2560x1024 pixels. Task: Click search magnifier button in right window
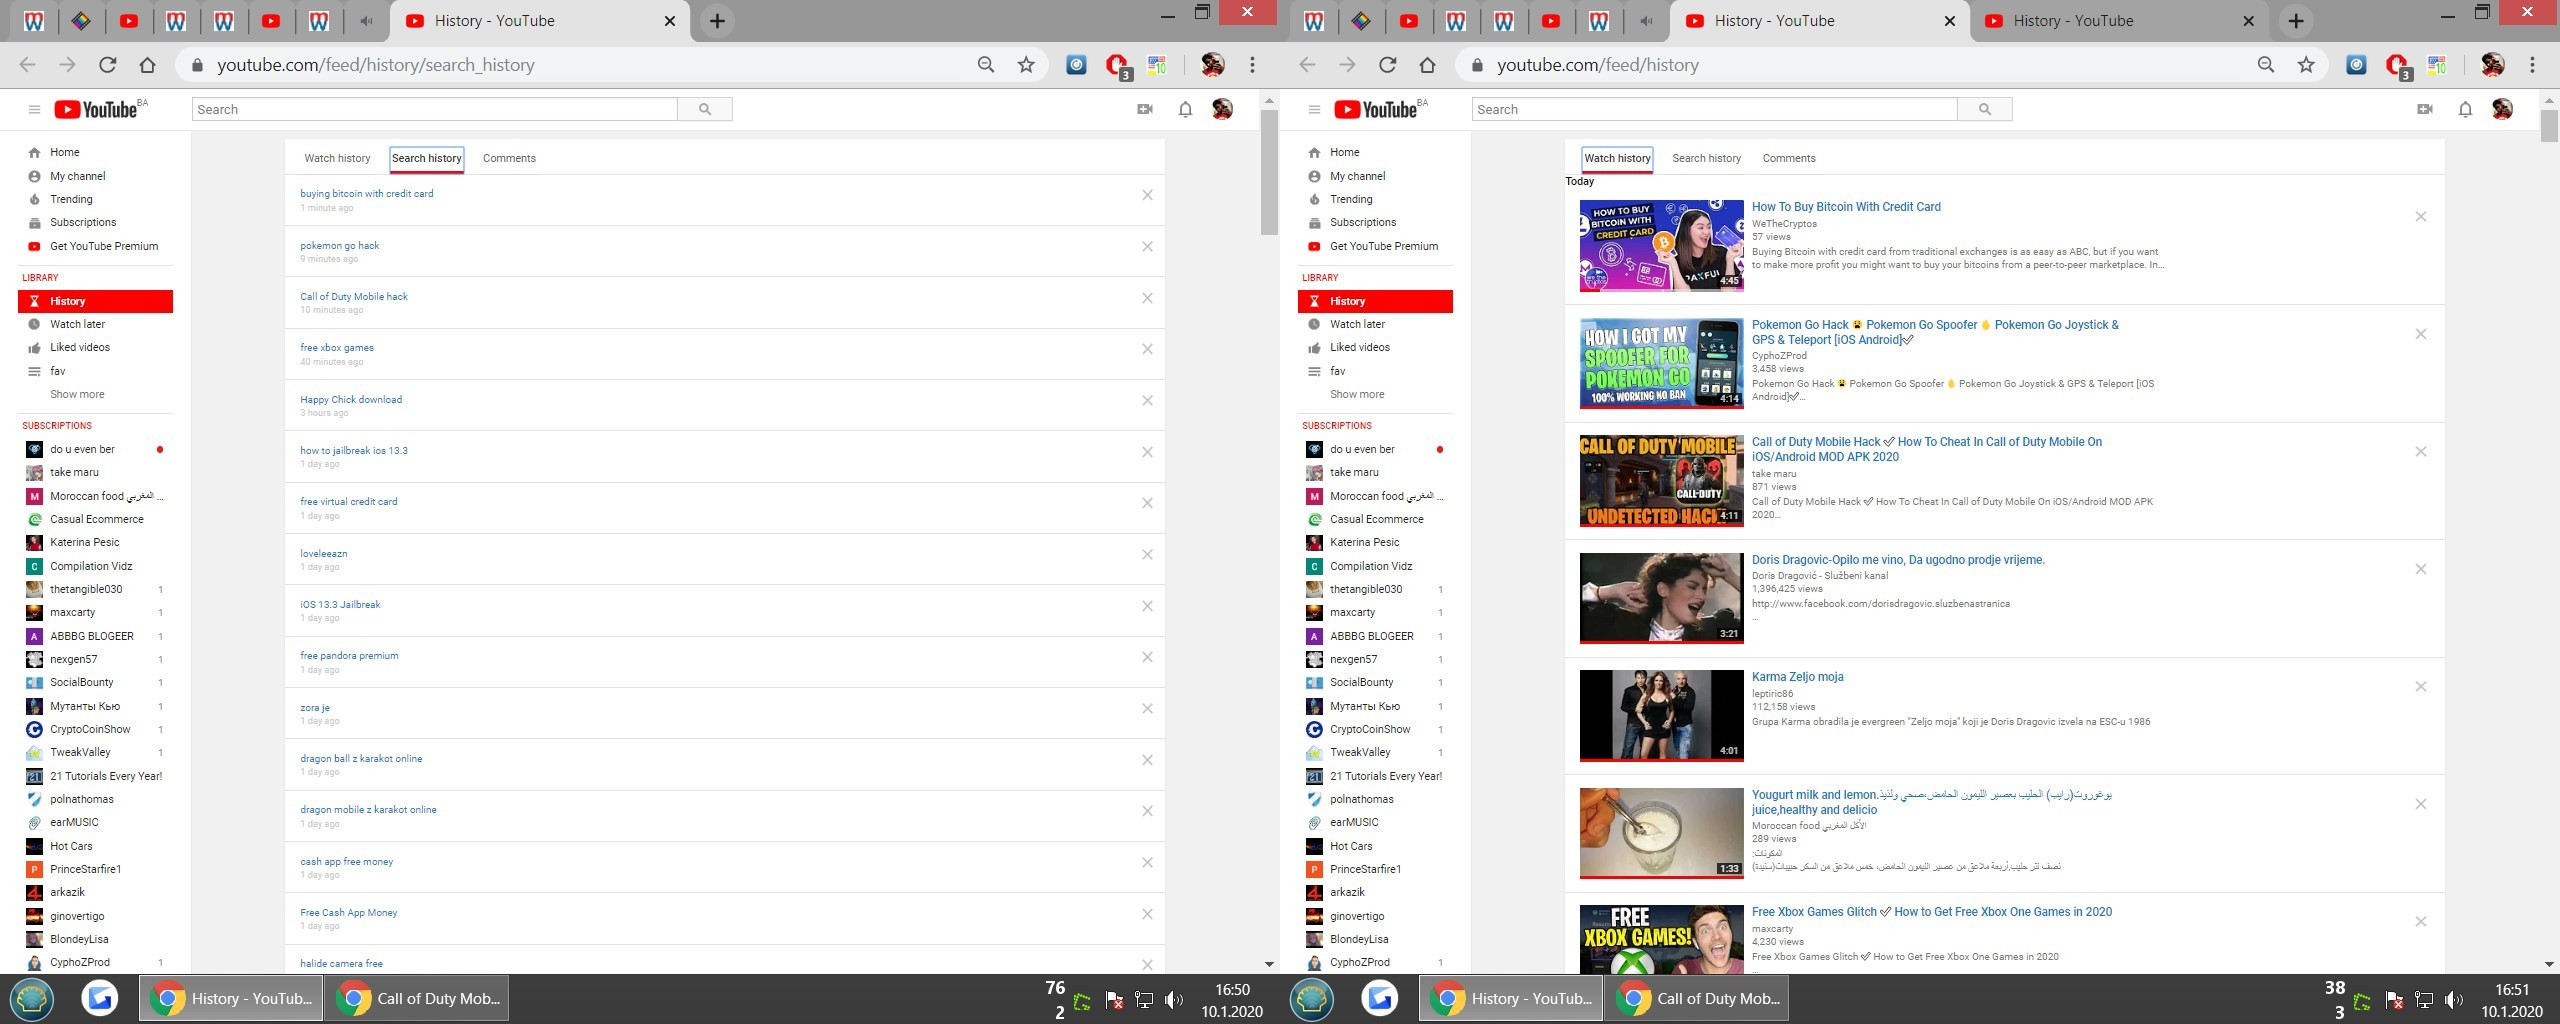point(1985,110)
